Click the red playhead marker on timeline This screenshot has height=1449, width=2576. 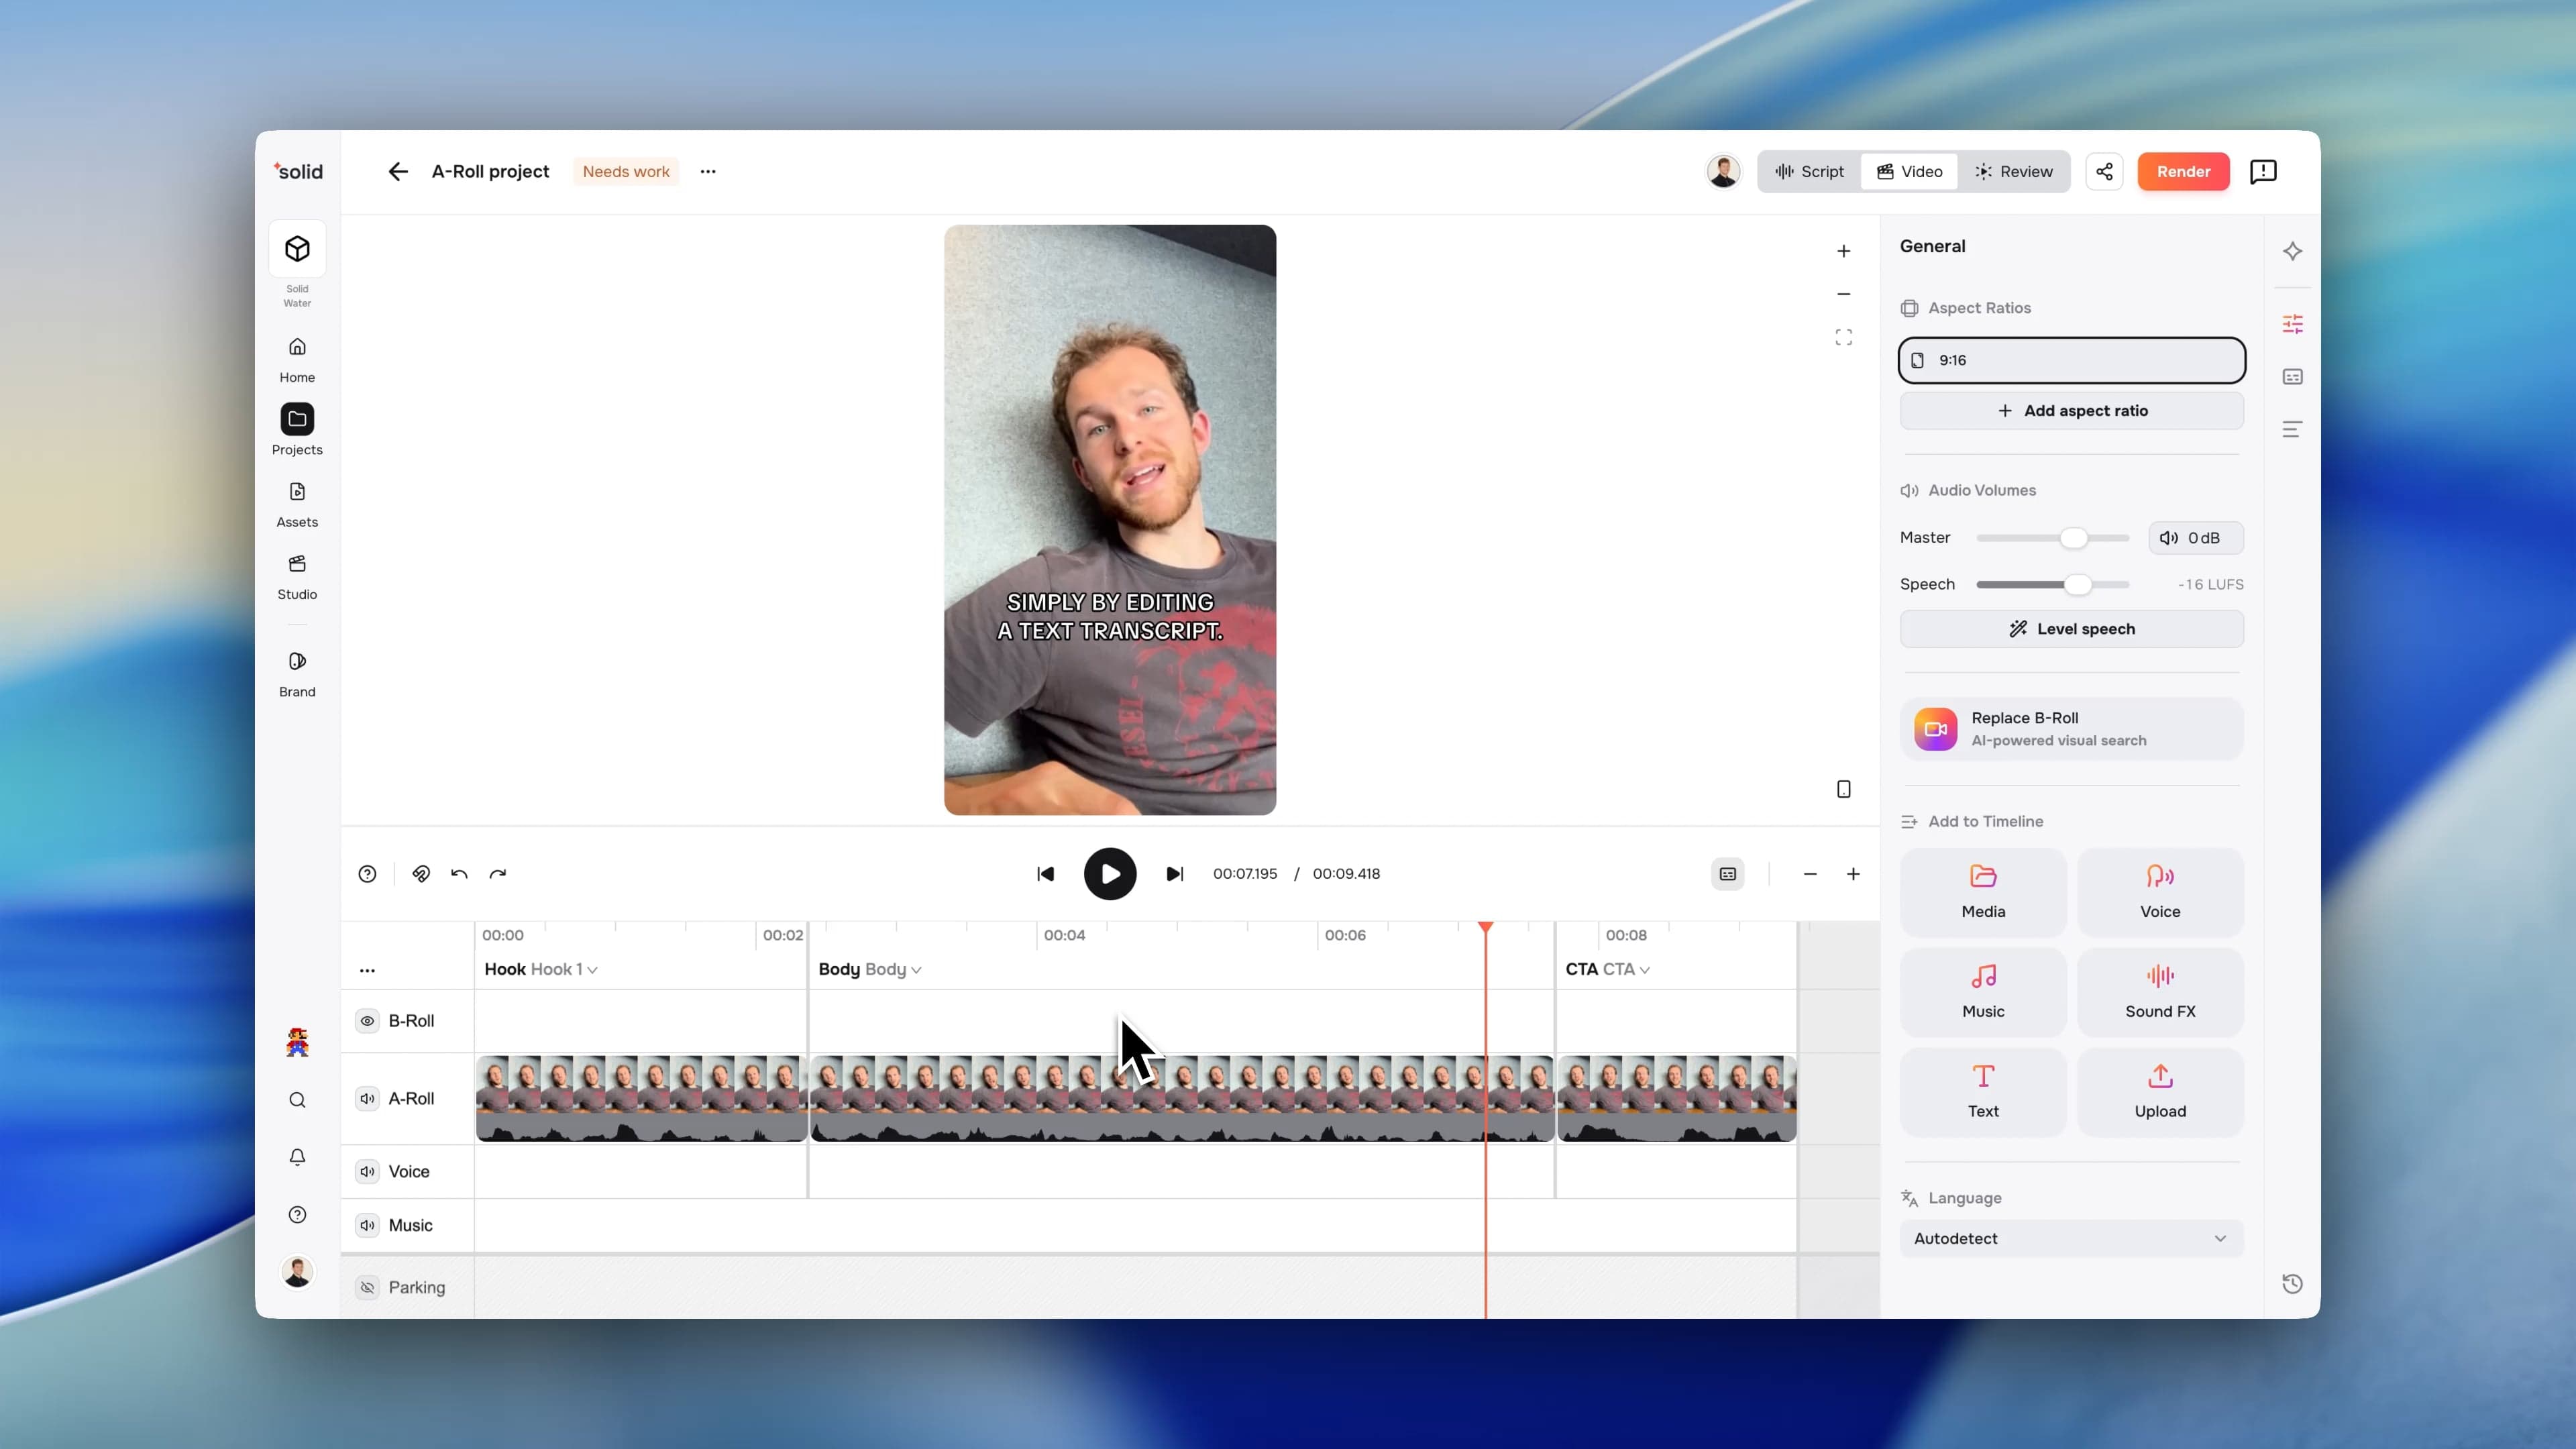pyautogui.click(x=1486, y=929)
